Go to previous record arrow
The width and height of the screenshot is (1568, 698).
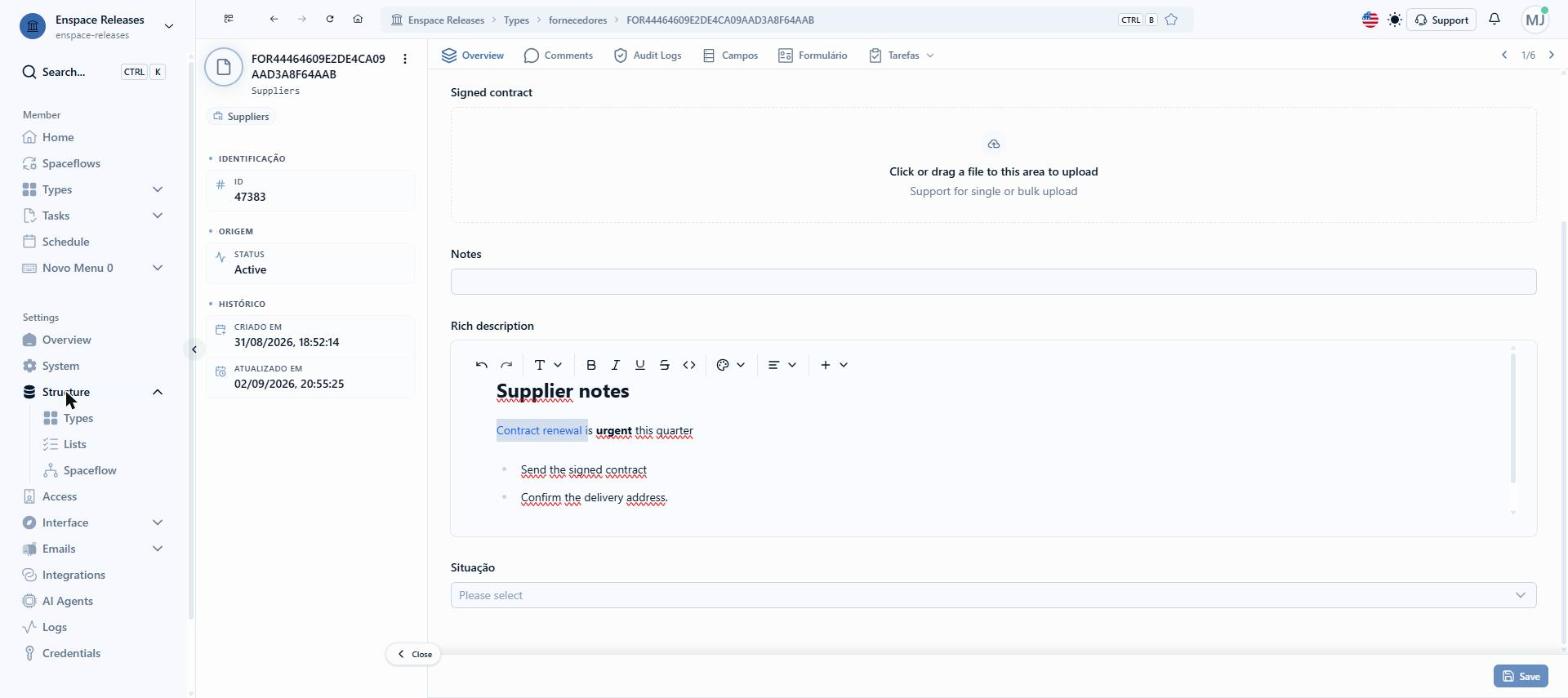click(x=1504, y=55)
